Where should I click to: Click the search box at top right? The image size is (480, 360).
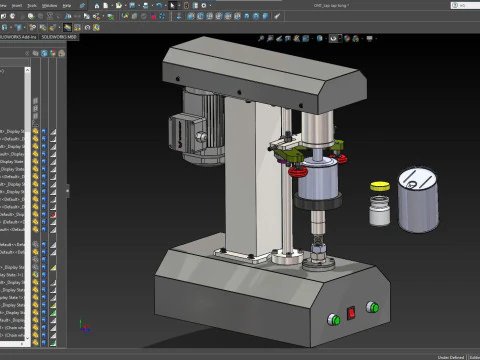(465, 5)
